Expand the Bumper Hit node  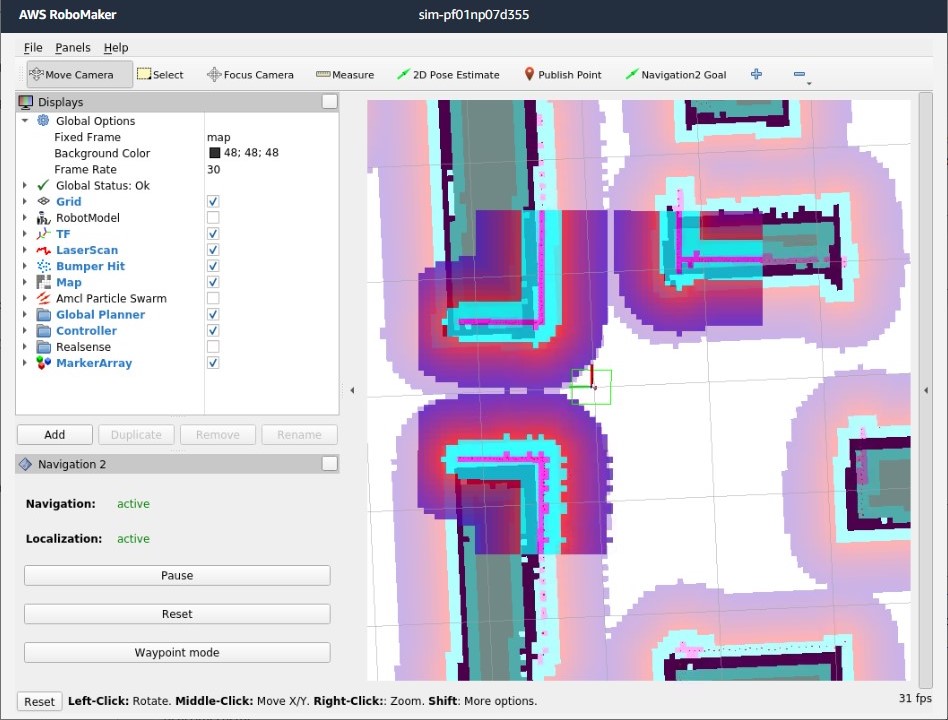coord(25,266)
